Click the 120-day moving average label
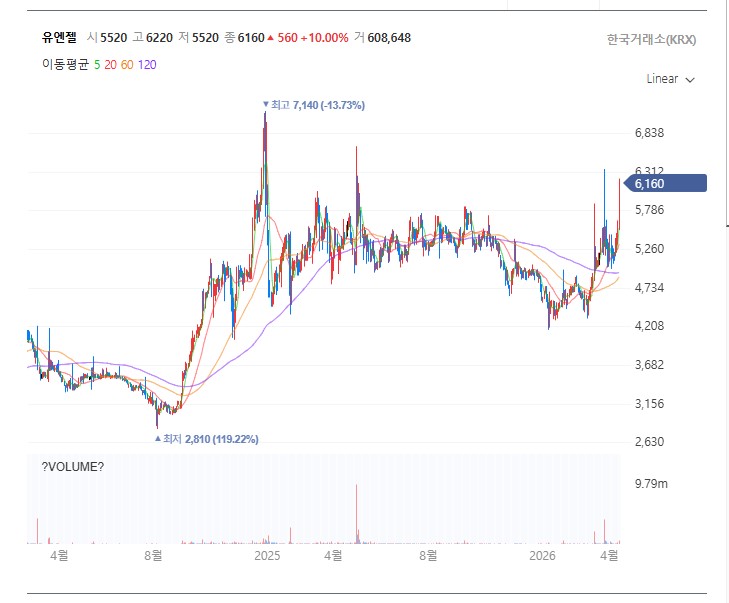 (x=147, y=65)
